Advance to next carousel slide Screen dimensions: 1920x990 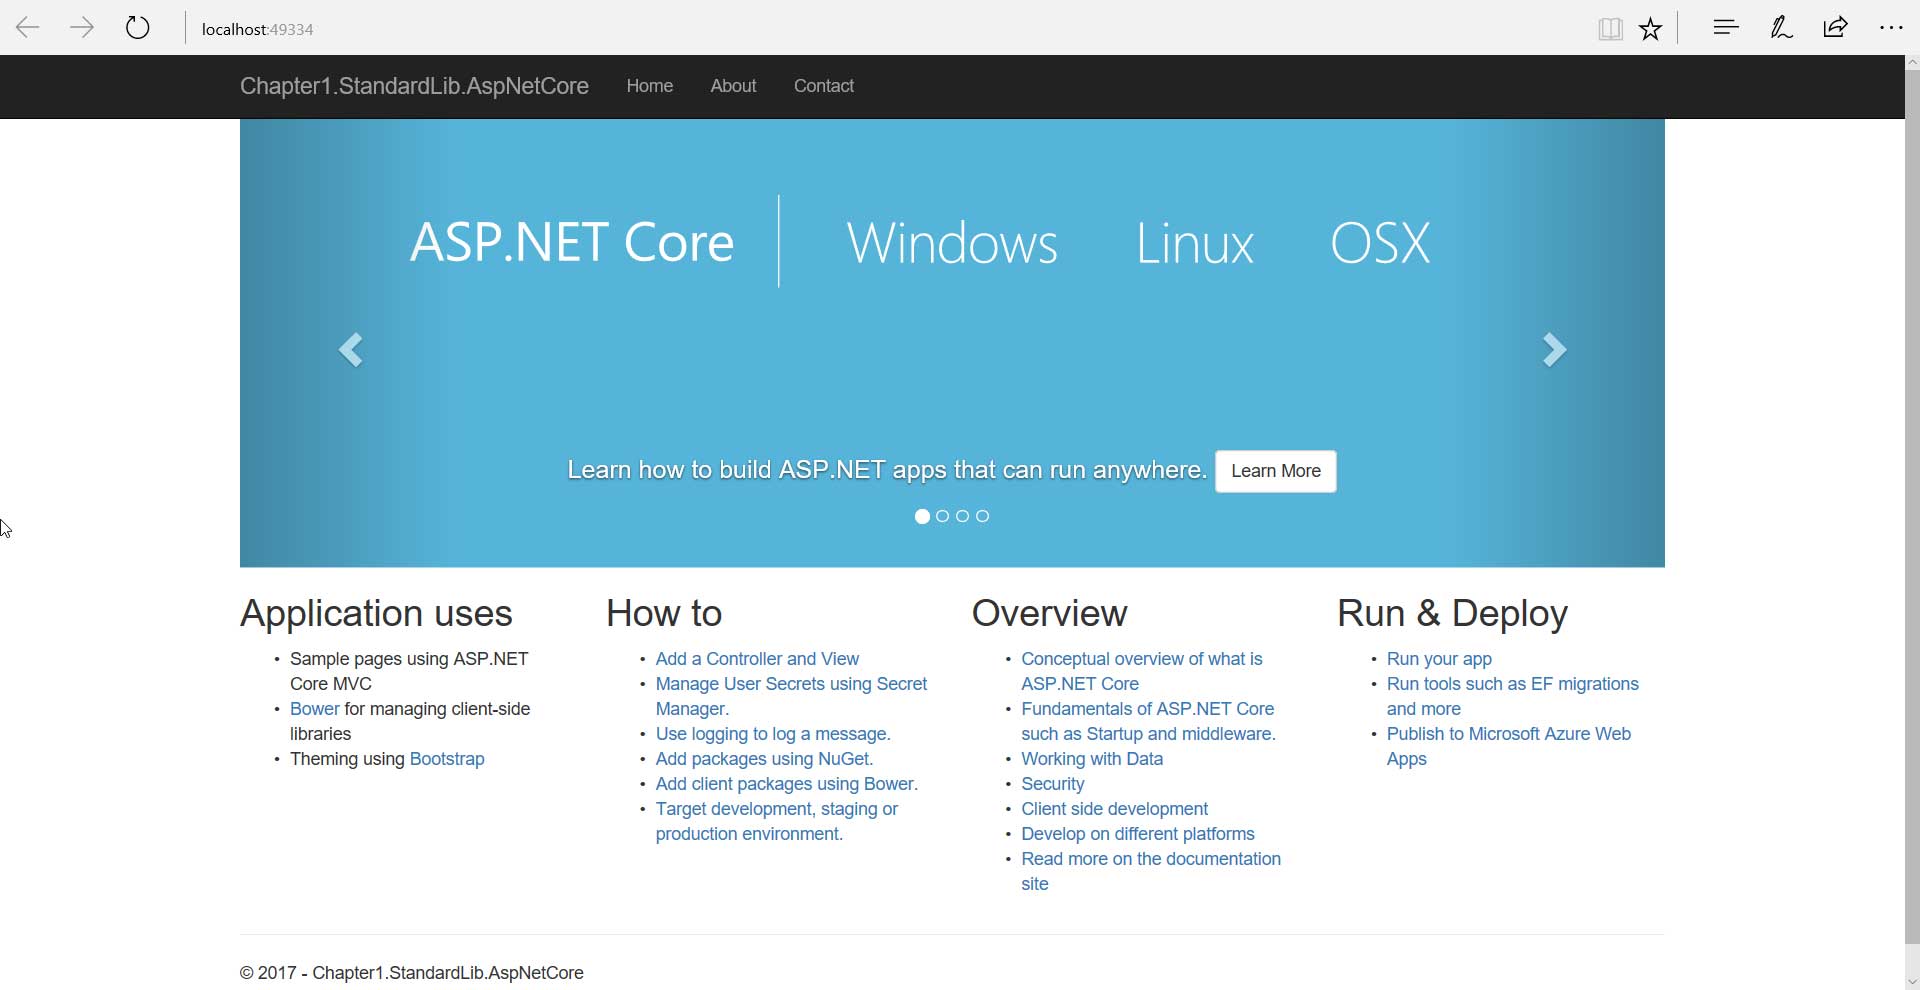[1554, 350]
